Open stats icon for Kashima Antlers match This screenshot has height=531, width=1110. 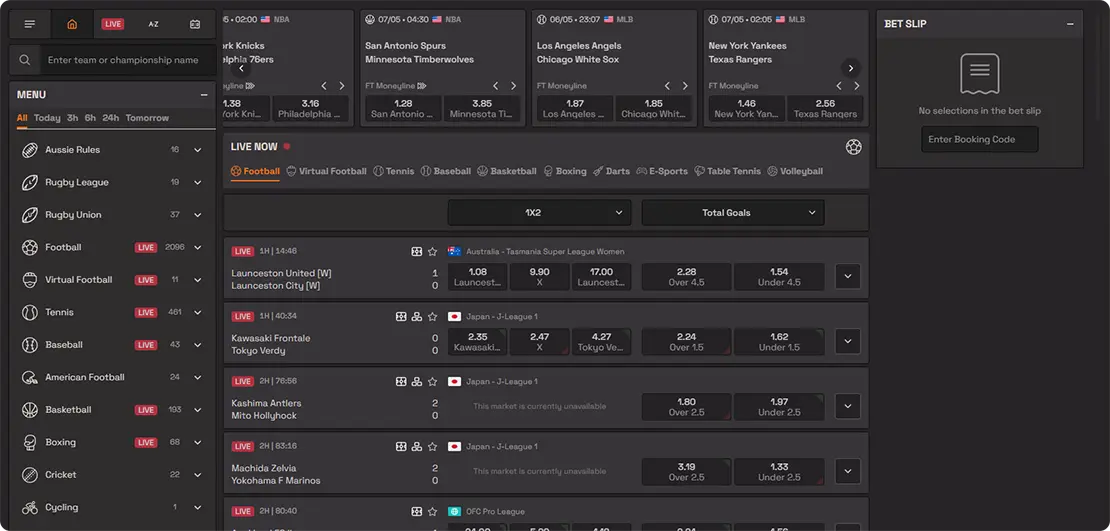point(417,382)
